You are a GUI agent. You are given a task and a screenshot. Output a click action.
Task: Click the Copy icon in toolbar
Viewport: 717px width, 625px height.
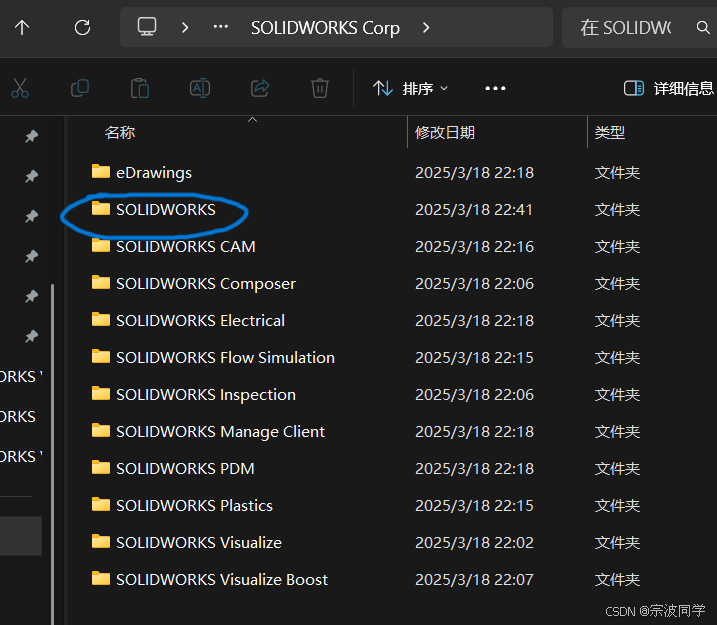[x=80, y=88]
